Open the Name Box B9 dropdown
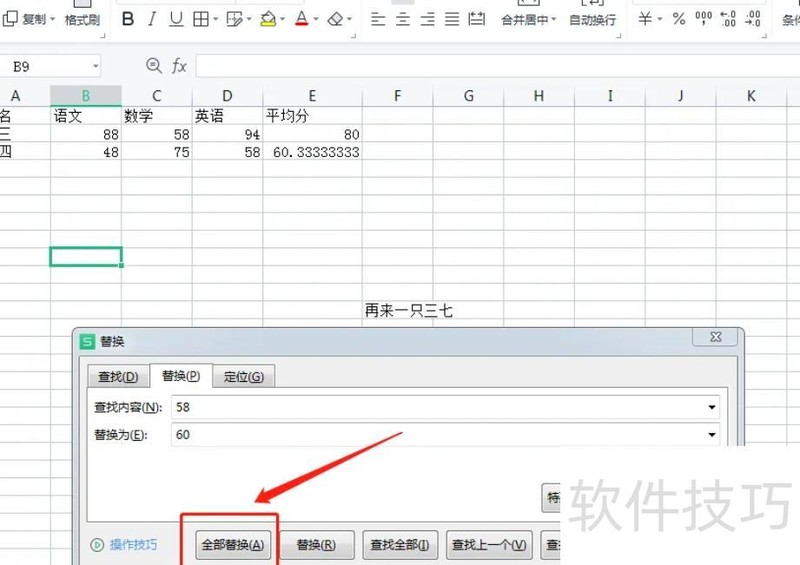This screenshot has width=800, height=565. 95,66
